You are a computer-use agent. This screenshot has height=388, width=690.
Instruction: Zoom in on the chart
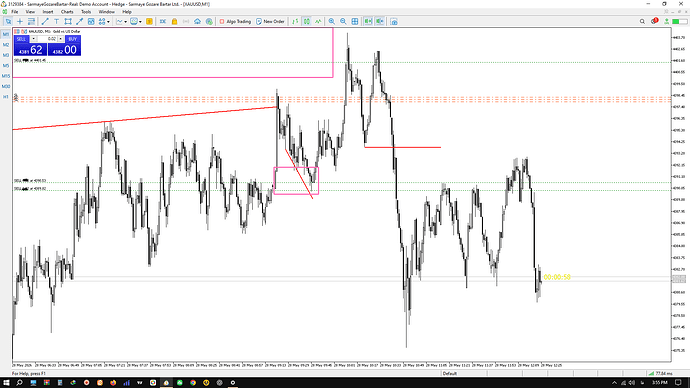[332, 21]
